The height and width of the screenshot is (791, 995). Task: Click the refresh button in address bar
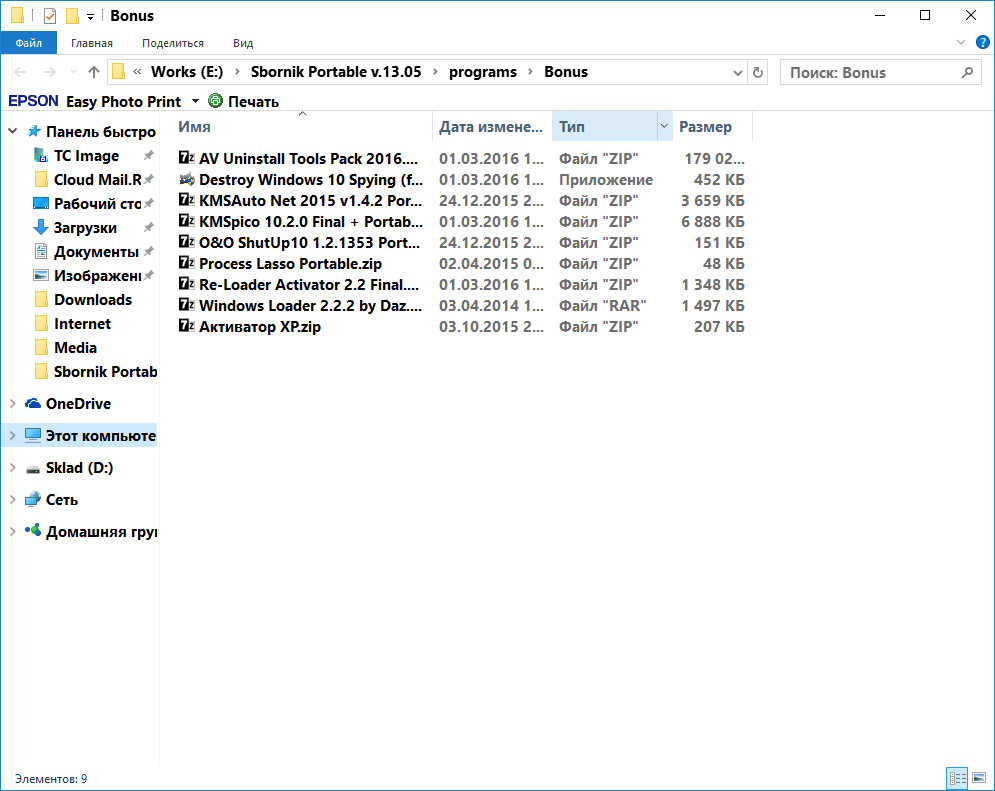pos(758,72)
